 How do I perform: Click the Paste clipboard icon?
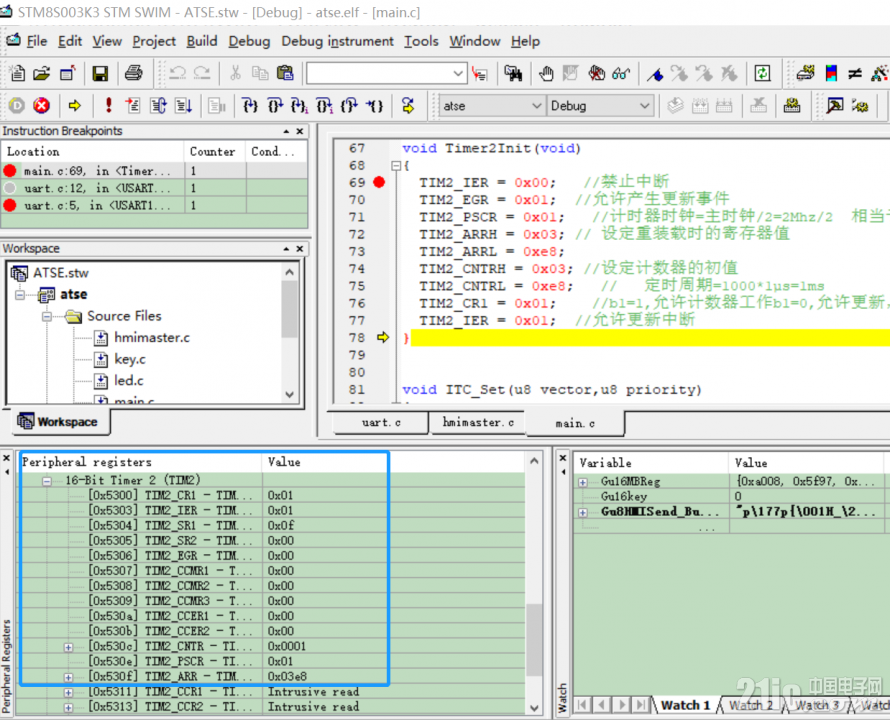pyautogui.click(x=285, y=73)
